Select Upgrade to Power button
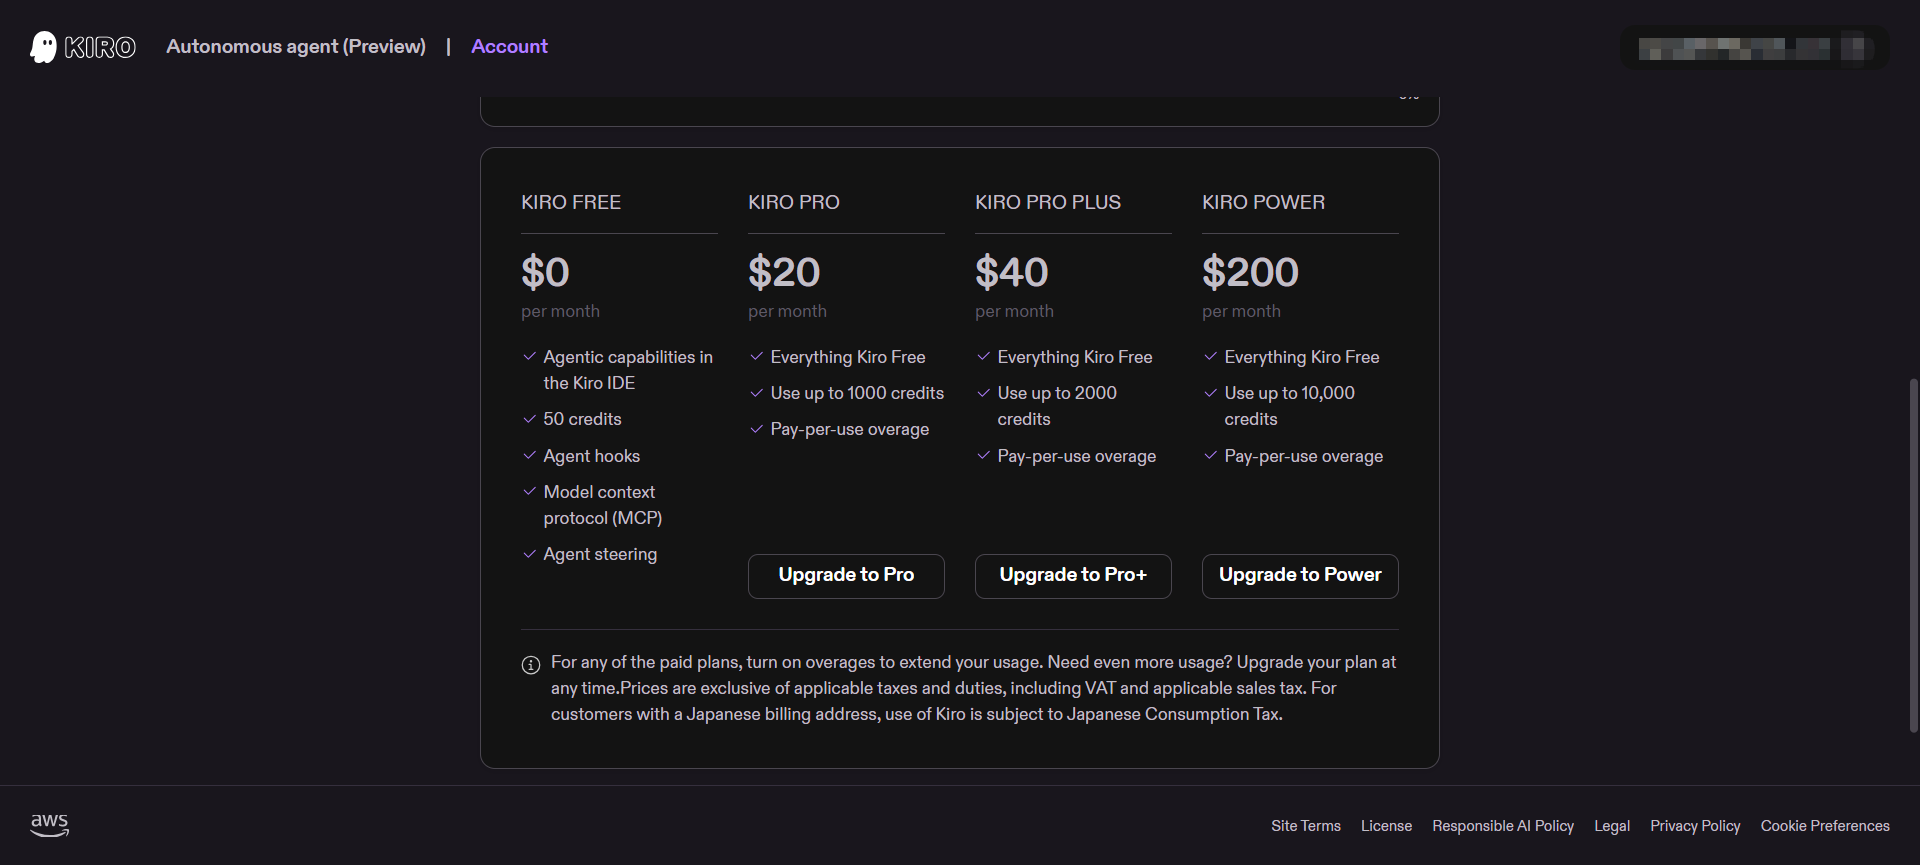The height and width of the screenshot is (865, 1920). tap(1300, 576)
